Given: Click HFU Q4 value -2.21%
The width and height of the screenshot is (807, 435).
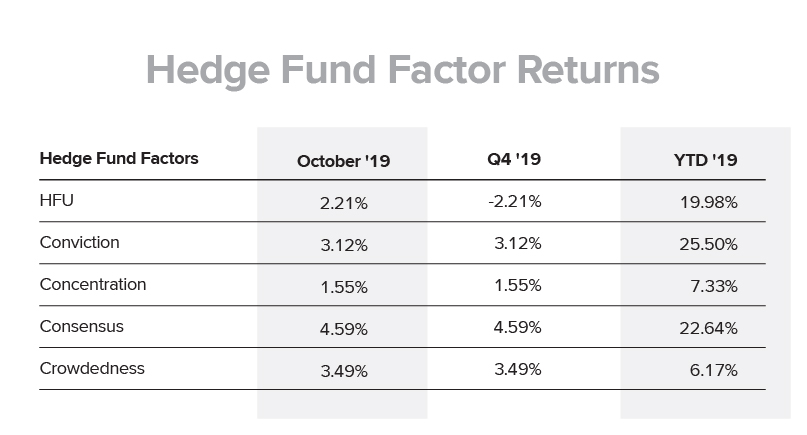Looking at the screenshot, I should click(x=514, y=201).
